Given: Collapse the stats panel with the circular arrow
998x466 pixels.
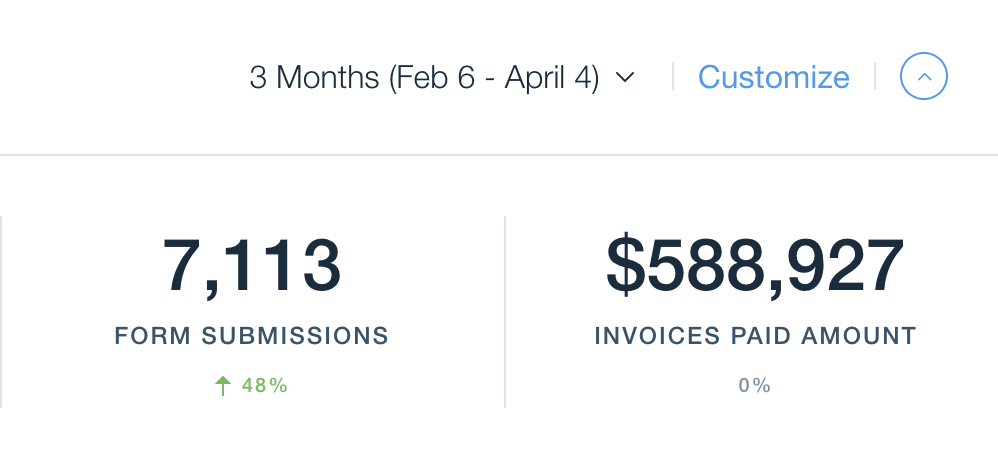Looking at the screenshot, I should [x=924, y=77].
